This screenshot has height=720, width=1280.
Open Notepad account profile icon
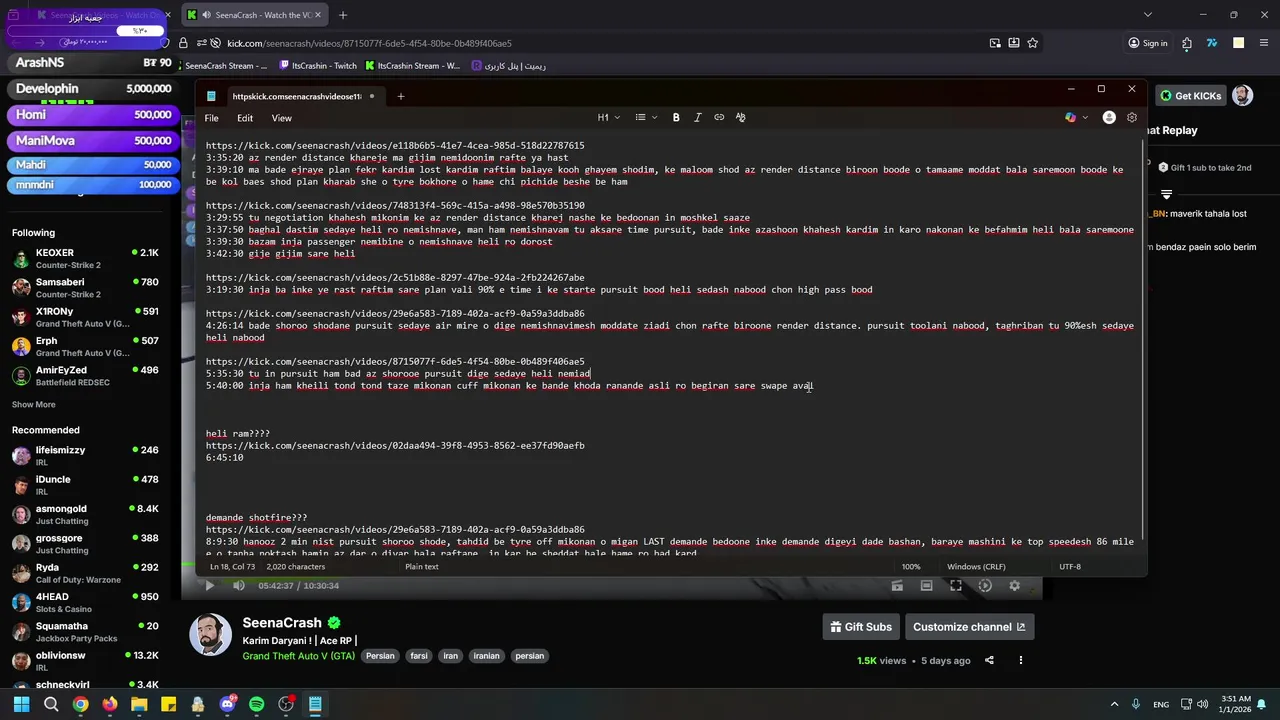1109,117
